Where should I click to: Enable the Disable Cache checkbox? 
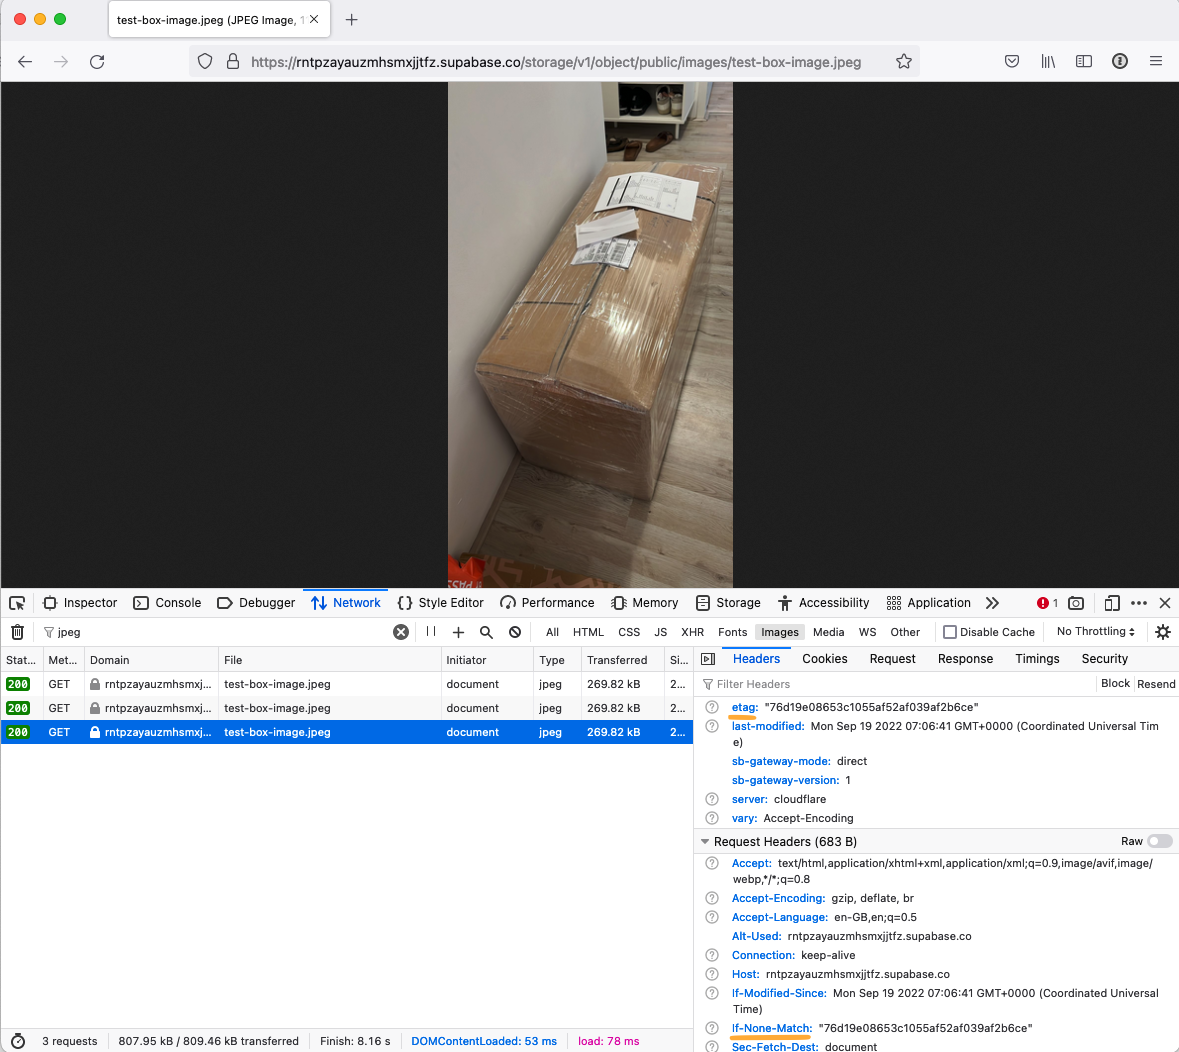coord(951,631)
